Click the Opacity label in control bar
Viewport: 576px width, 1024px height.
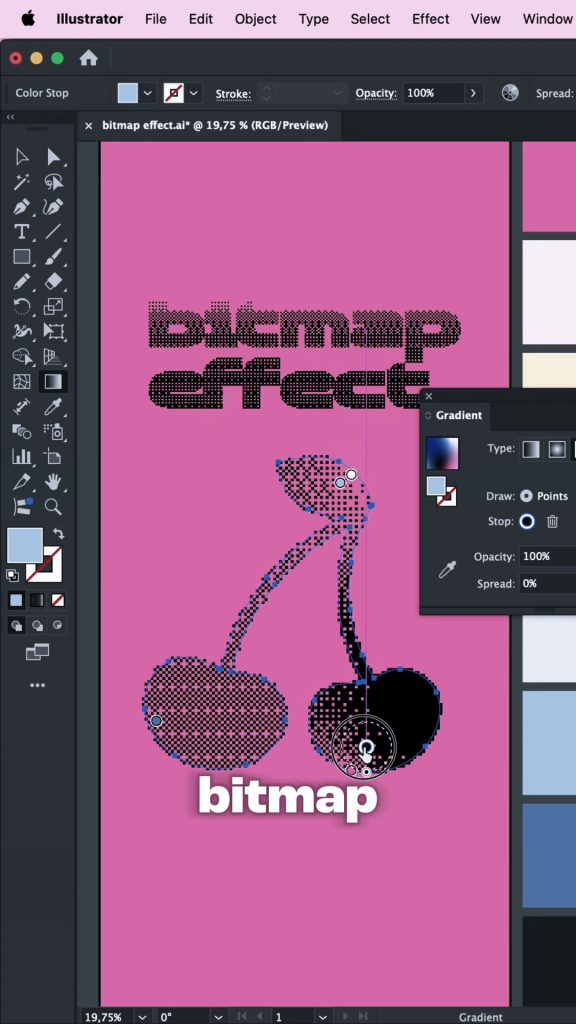(376, 93)
